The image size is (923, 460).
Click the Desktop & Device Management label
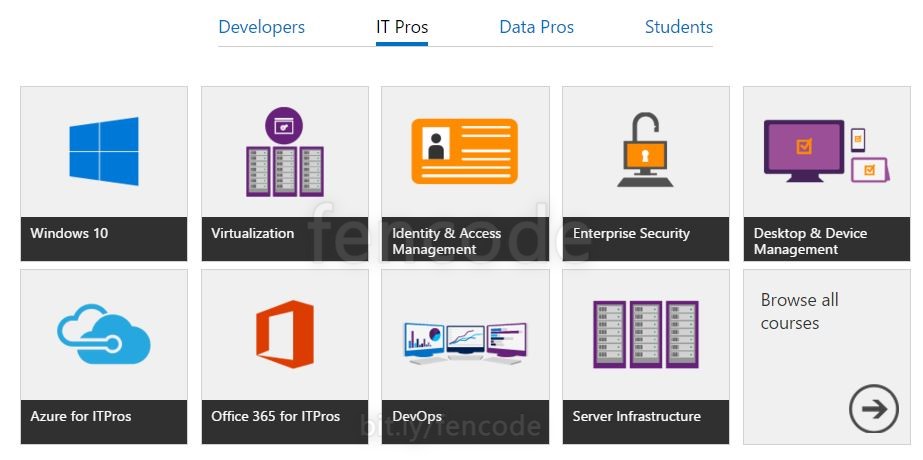pos(810,241)
